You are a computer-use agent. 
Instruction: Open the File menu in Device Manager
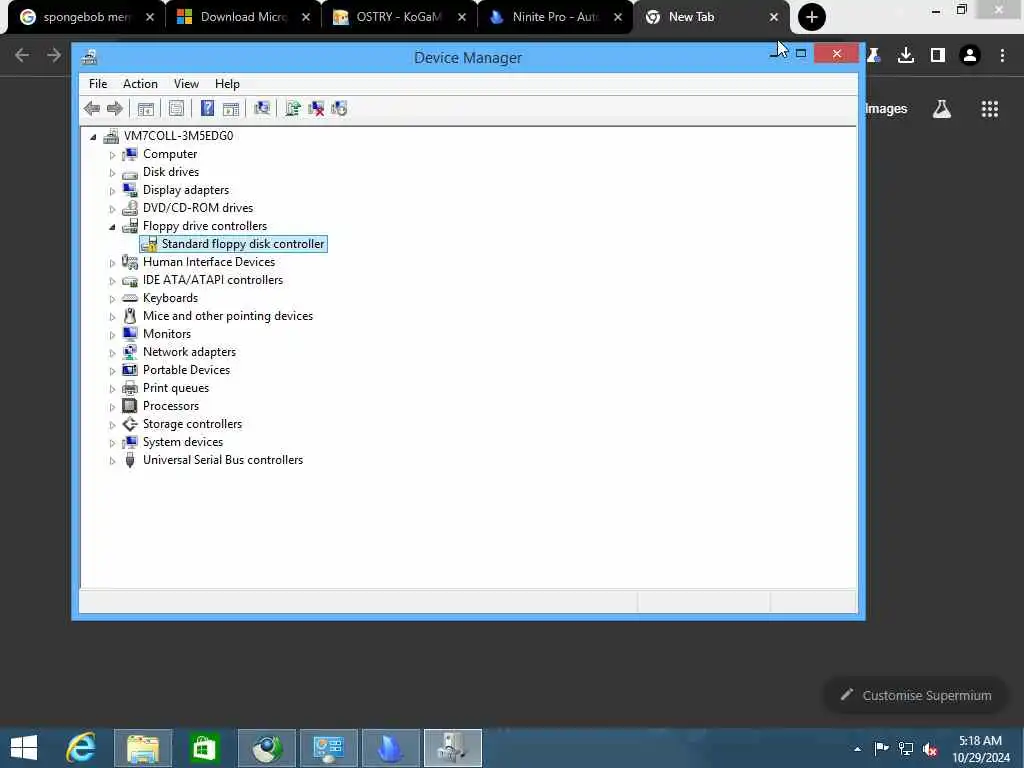tap(98, 84)
